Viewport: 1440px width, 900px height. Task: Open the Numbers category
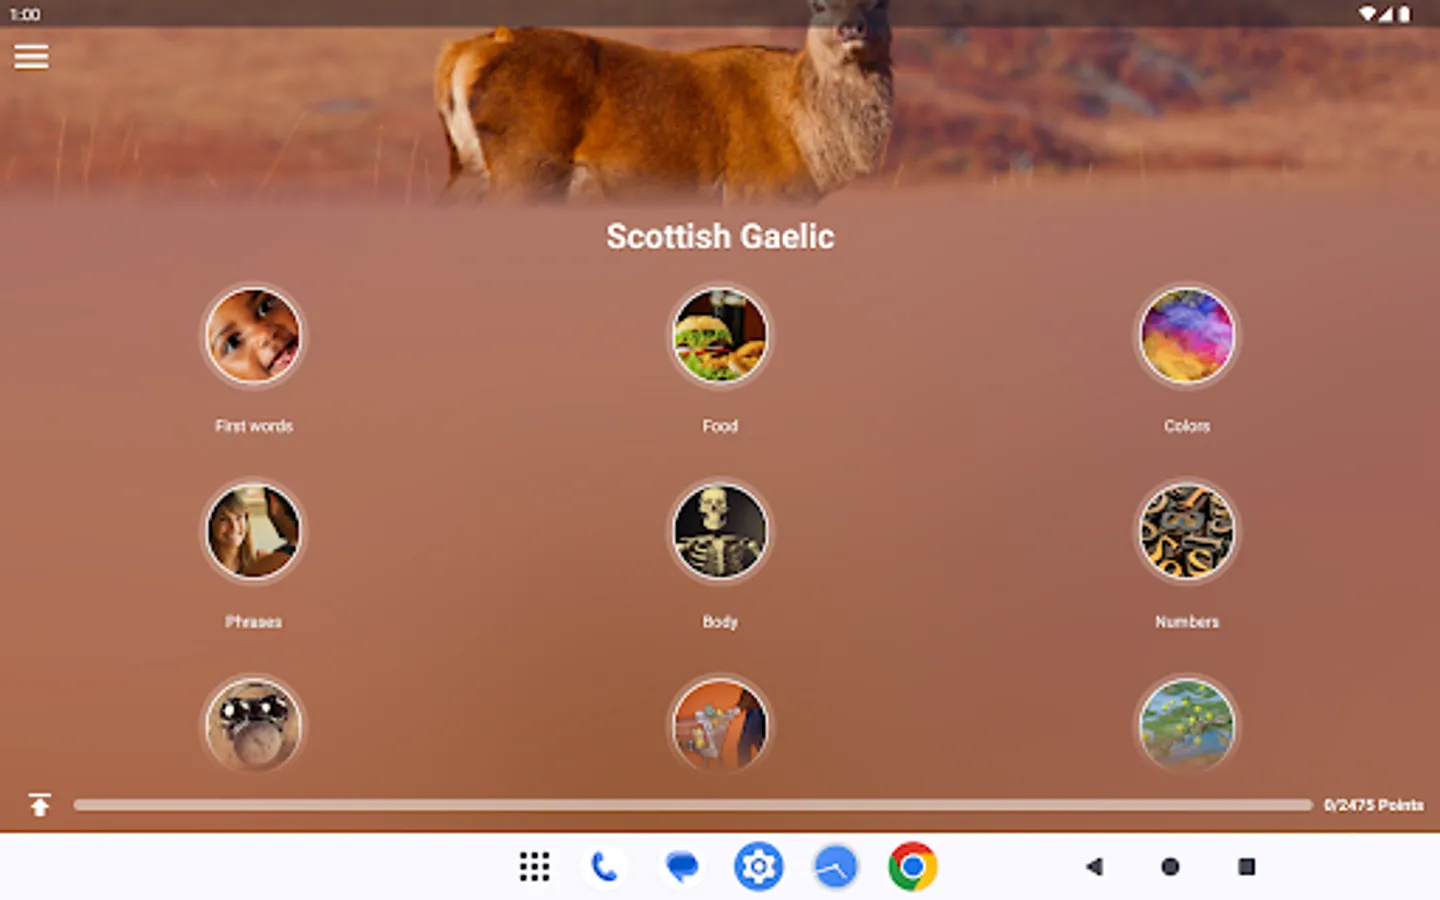pos(1186,532)
